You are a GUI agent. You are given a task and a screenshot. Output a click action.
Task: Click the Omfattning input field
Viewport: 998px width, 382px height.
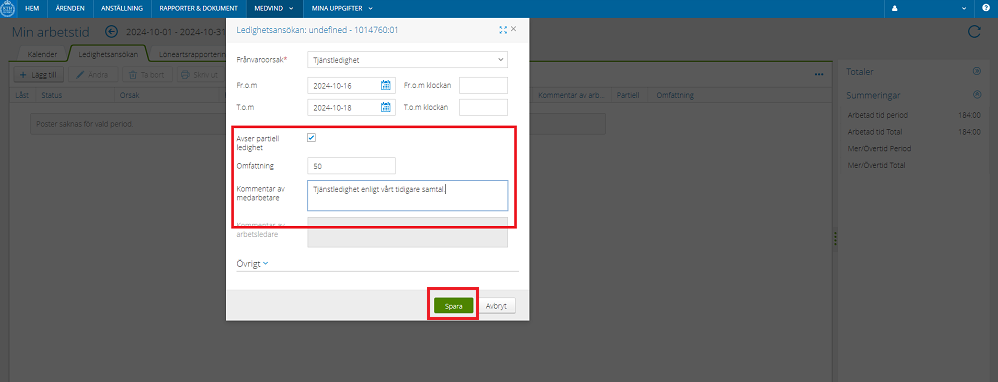pos(351,166)
